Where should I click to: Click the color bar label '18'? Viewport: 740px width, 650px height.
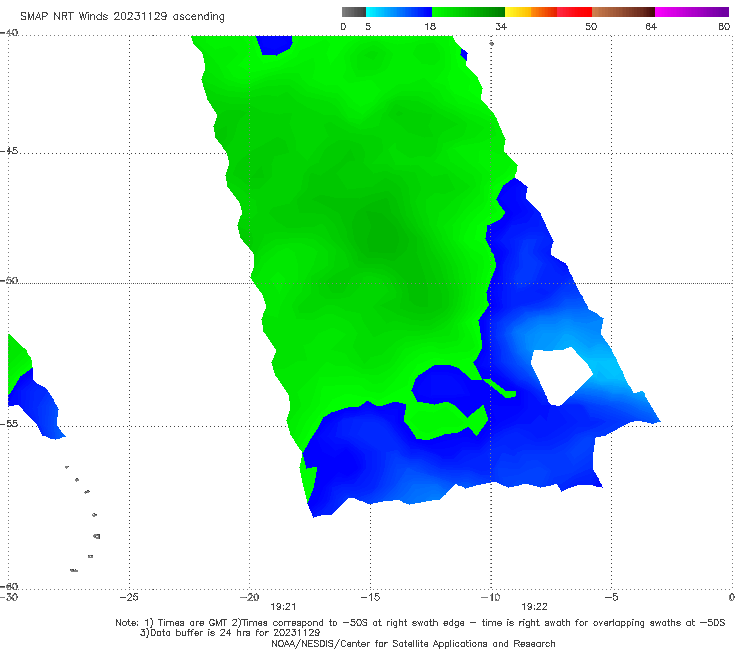[430, 26]
